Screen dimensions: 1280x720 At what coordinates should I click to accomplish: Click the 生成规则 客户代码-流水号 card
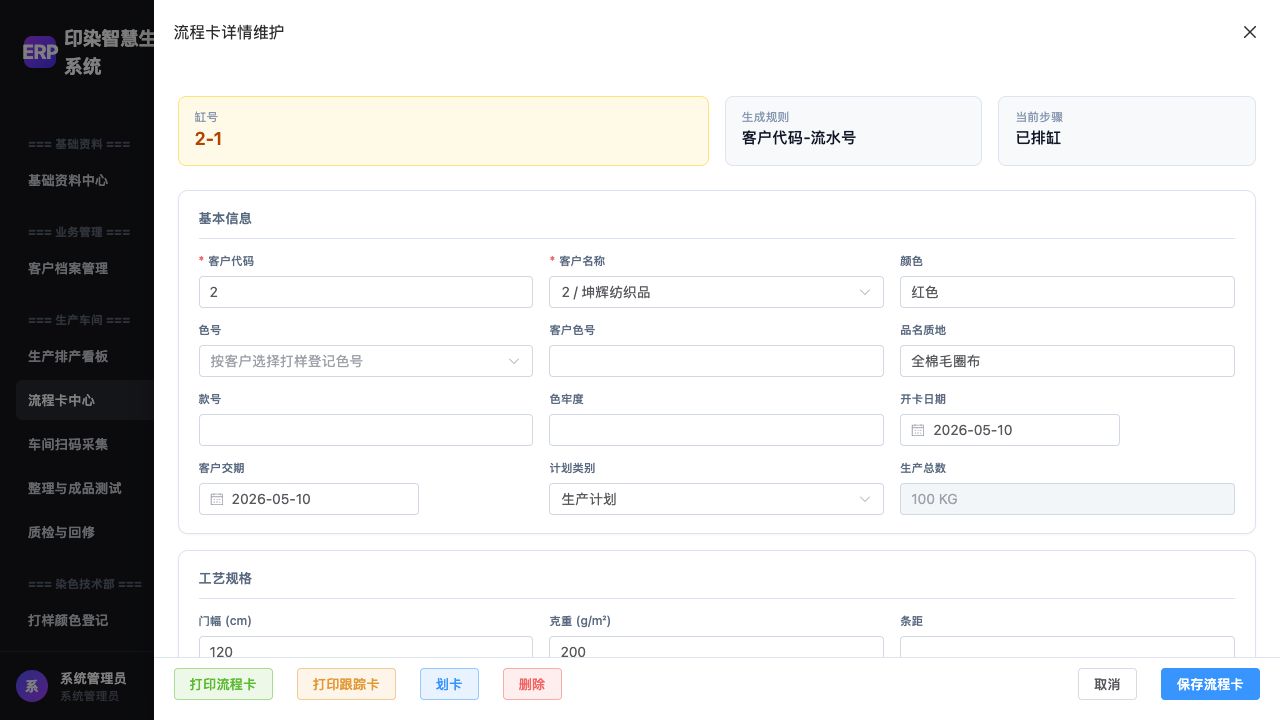(x=853, y=131)
